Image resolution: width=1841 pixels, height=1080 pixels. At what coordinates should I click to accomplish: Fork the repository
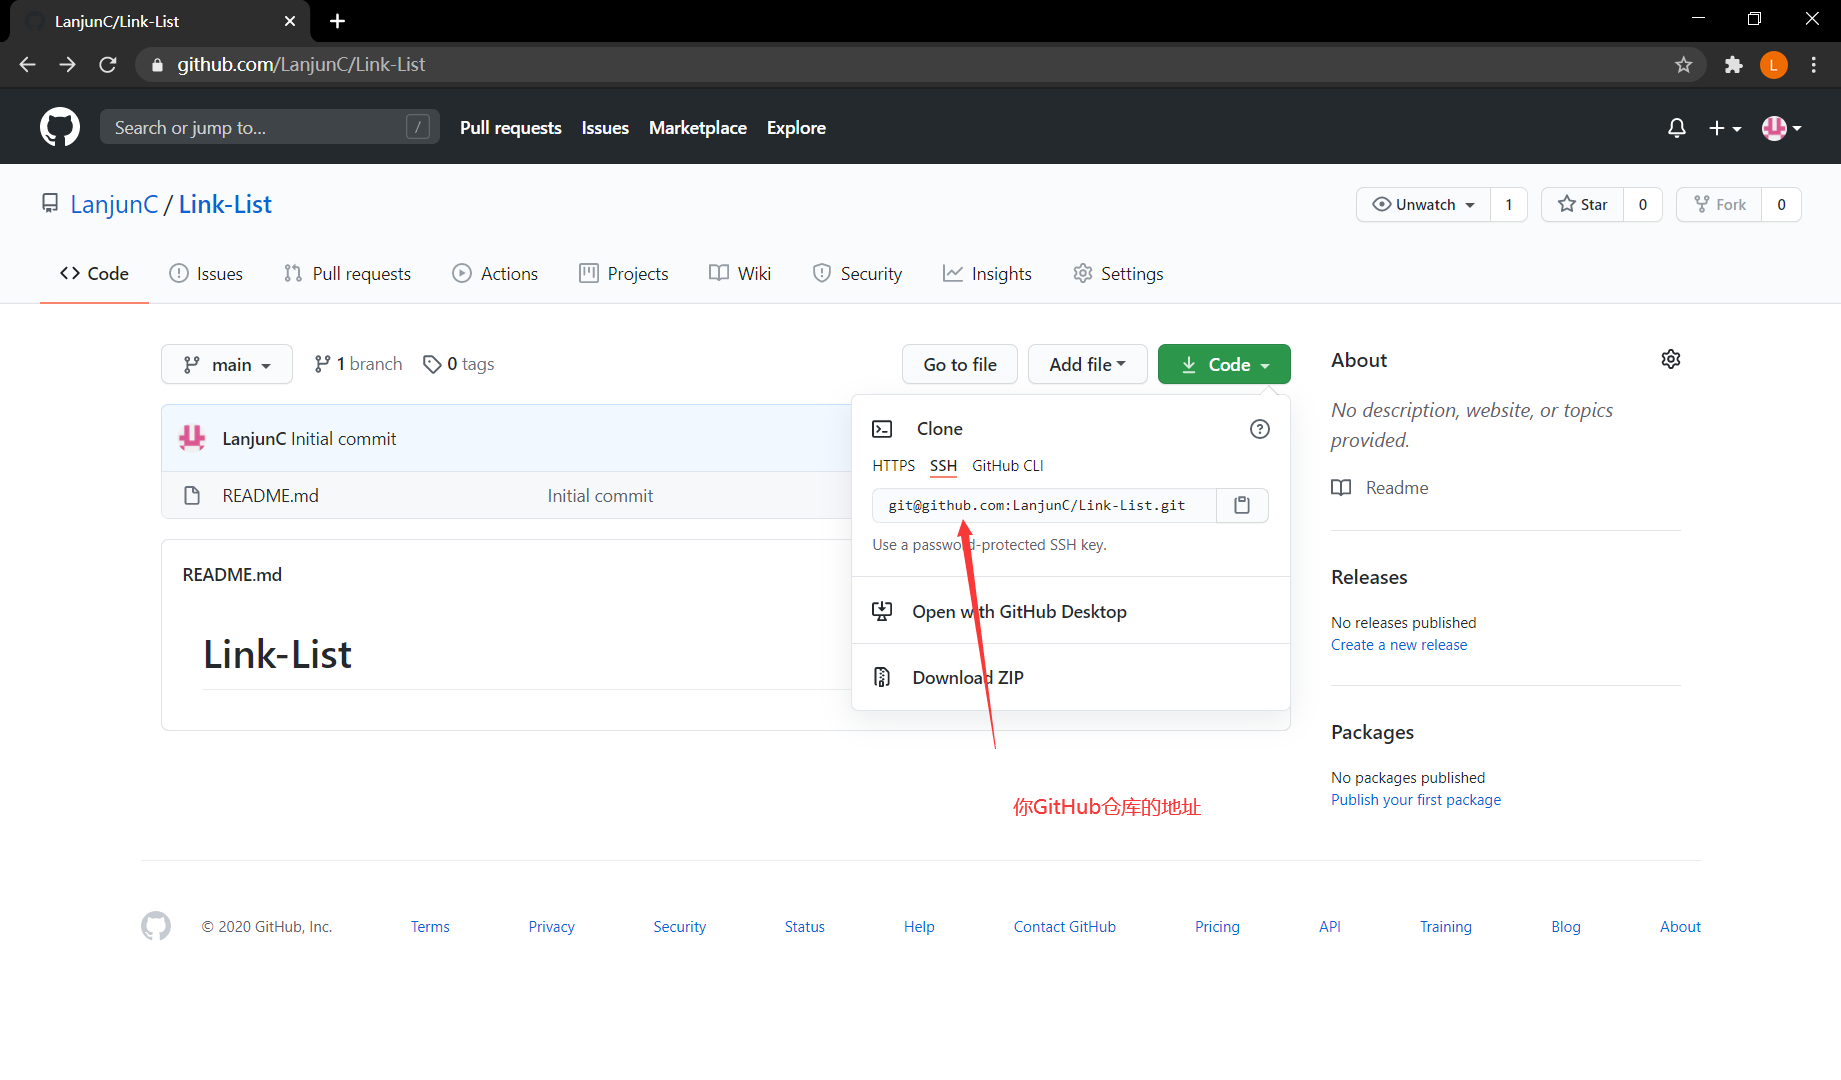tap(1719, 205)
